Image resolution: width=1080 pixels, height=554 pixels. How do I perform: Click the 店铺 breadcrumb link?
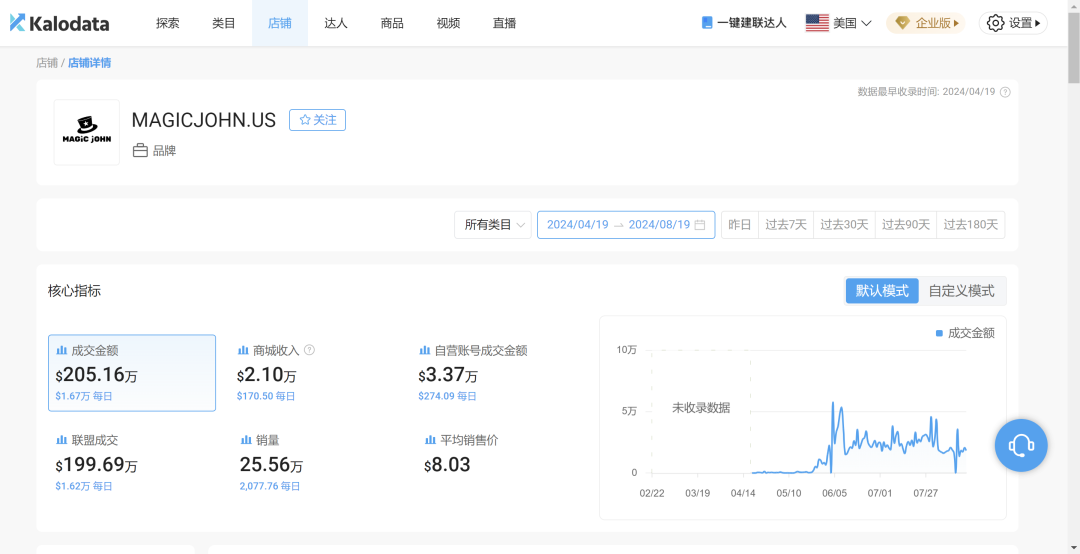[x=47, y=63]
